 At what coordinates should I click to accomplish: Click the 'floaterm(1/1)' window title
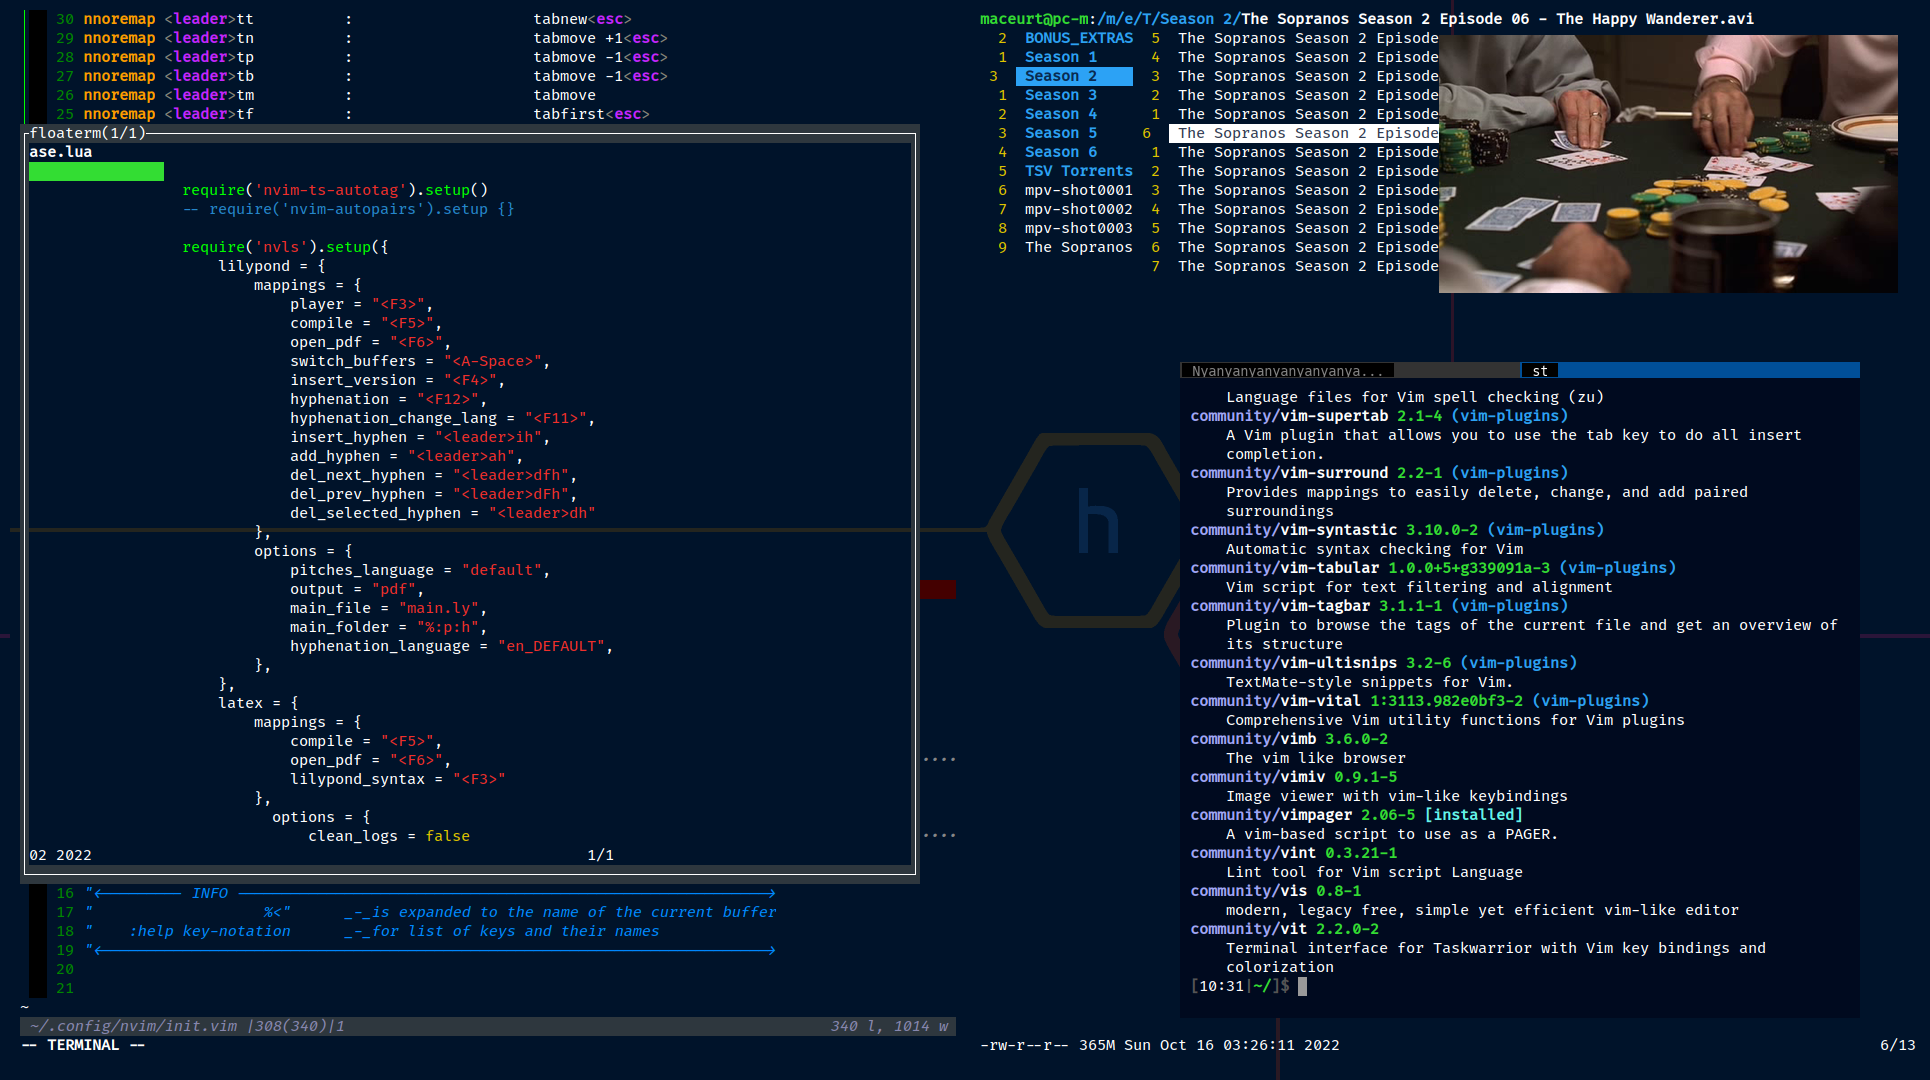(x=88, y=133)
